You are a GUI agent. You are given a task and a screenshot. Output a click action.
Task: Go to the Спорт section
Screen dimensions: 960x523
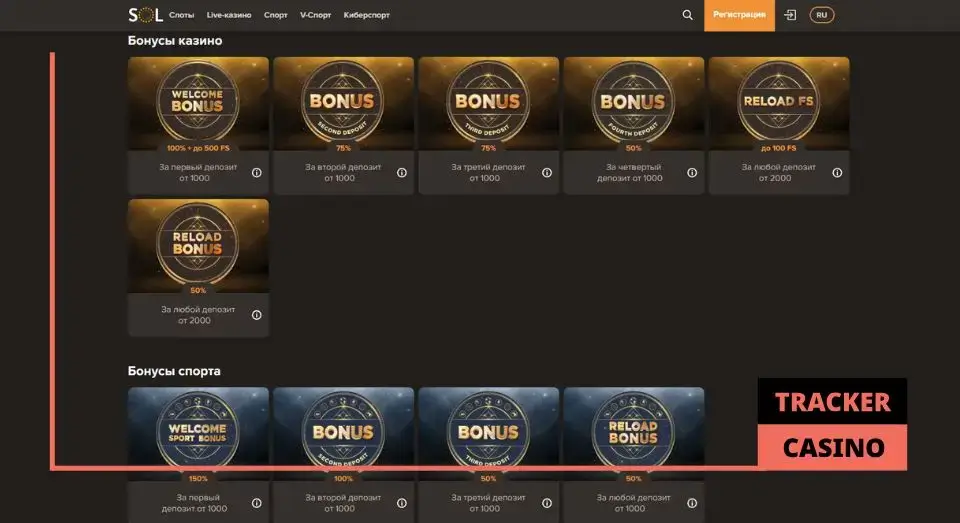tap(276, 15)
